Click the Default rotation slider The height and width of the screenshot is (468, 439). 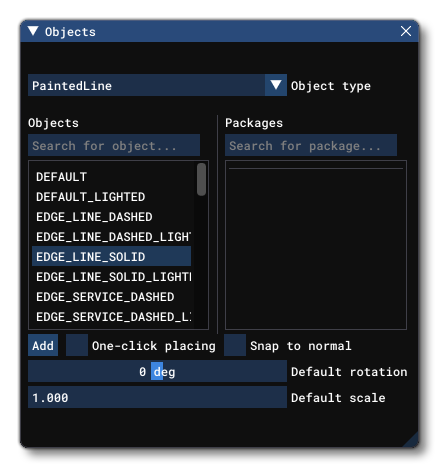[157, 371]
